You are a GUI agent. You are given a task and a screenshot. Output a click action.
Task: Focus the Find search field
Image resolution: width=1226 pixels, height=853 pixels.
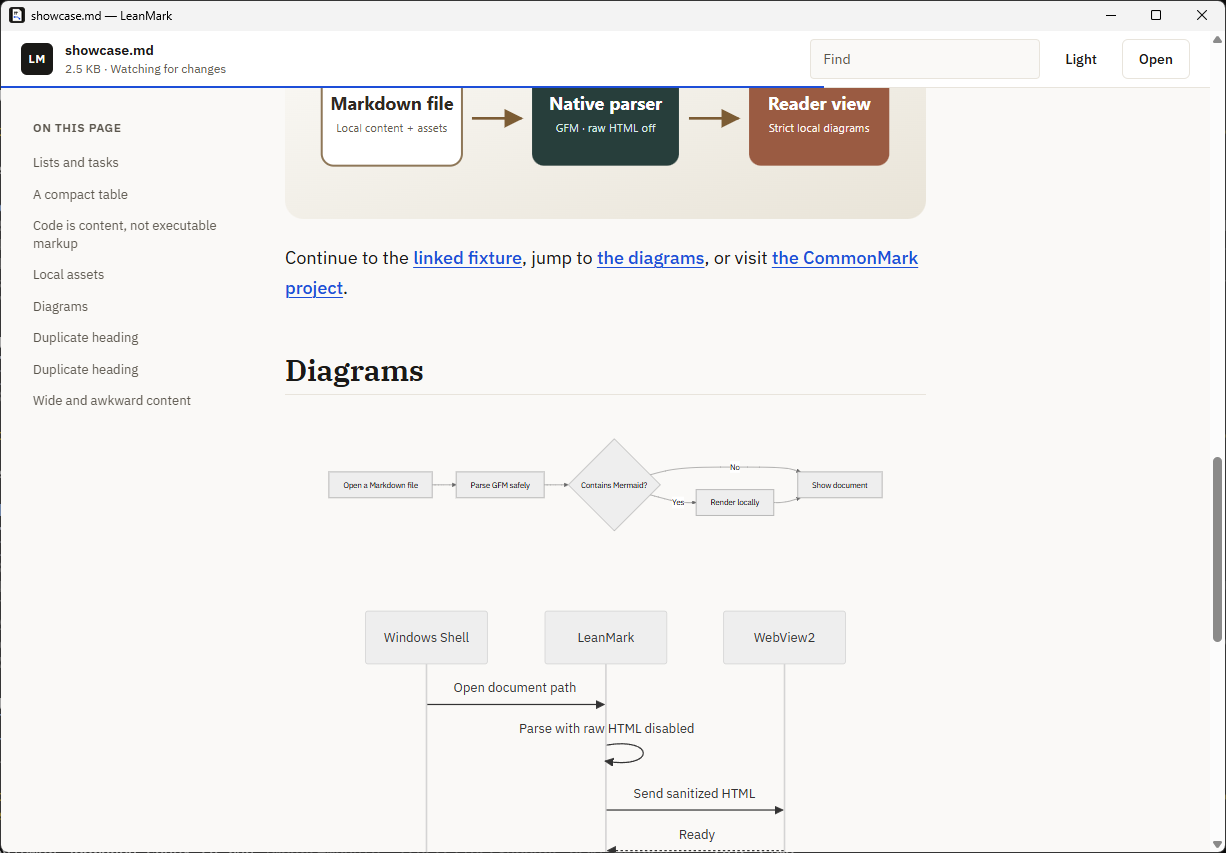click(x=925, y=59)
